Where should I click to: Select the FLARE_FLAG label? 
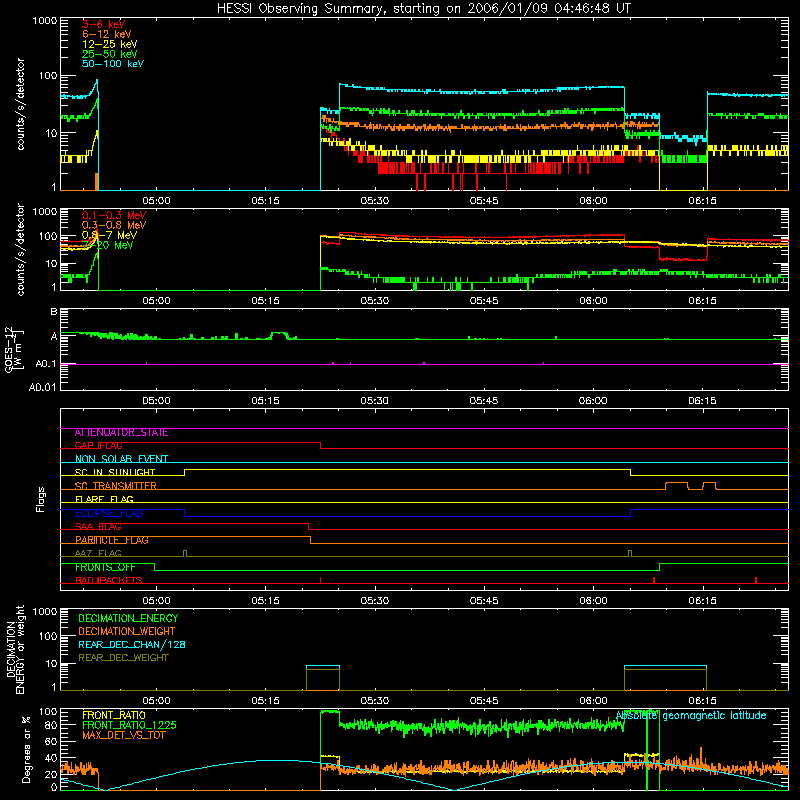click(104, 499)
